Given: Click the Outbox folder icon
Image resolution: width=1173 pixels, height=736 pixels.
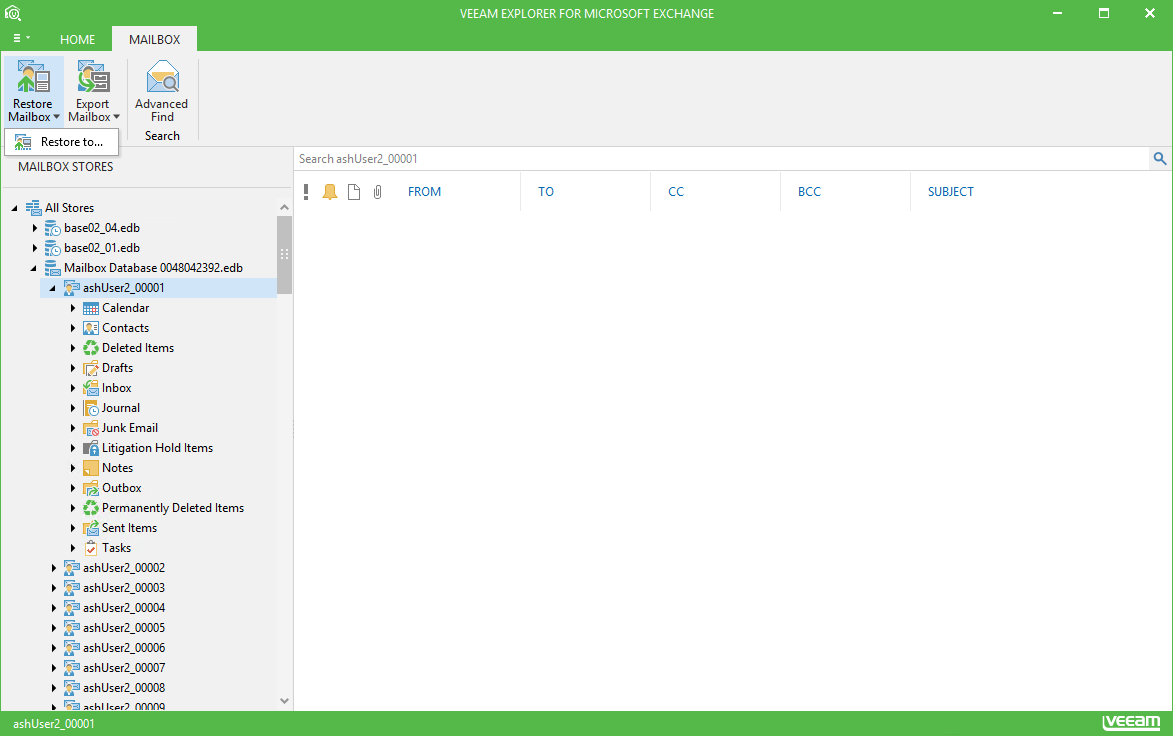Looking at the screenshot, I should point(91,488).
